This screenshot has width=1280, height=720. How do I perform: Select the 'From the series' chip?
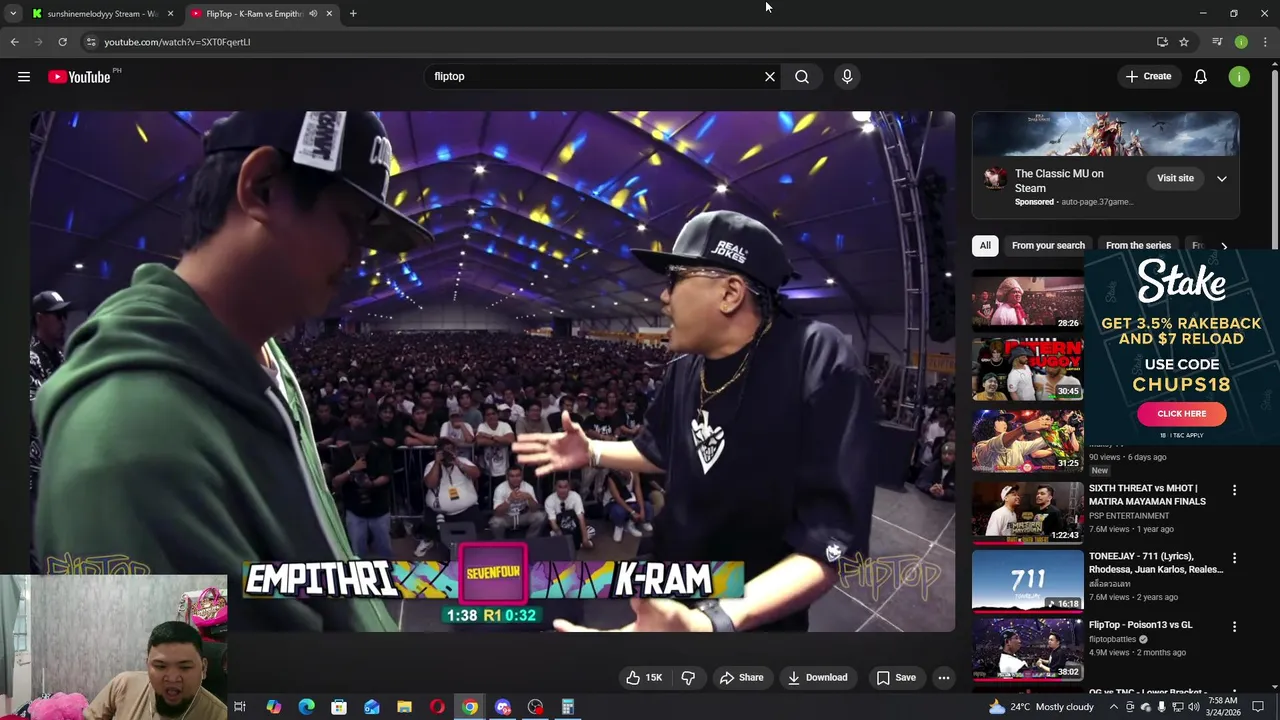click(1138, 246)
